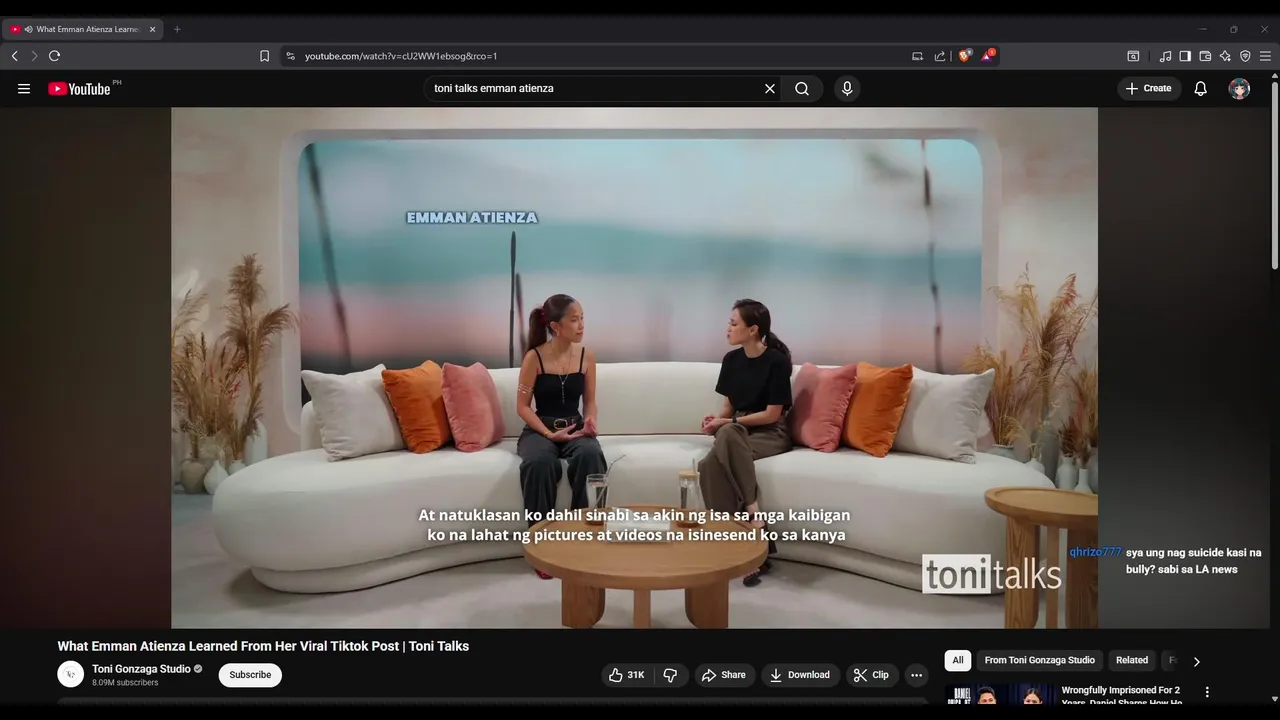Open options for Wrongfully Imprisoned video
The image size is (1280, 720).
1207,692
